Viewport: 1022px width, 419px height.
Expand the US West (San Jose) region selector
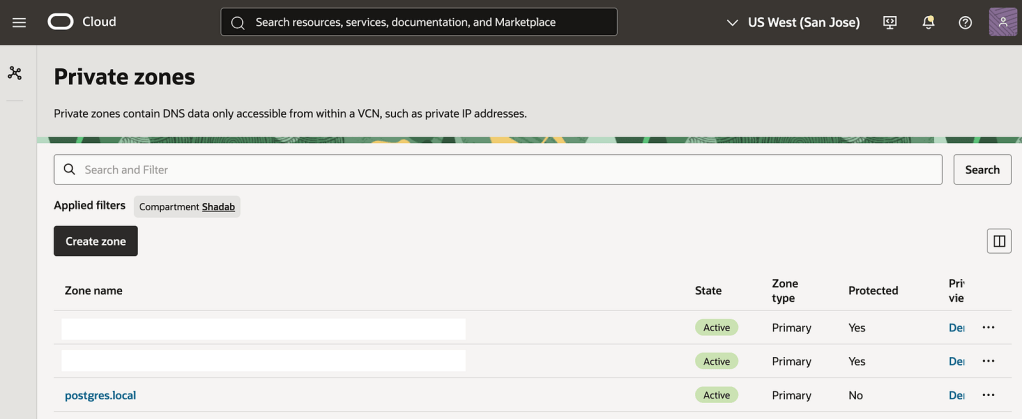tap(793, 22)
